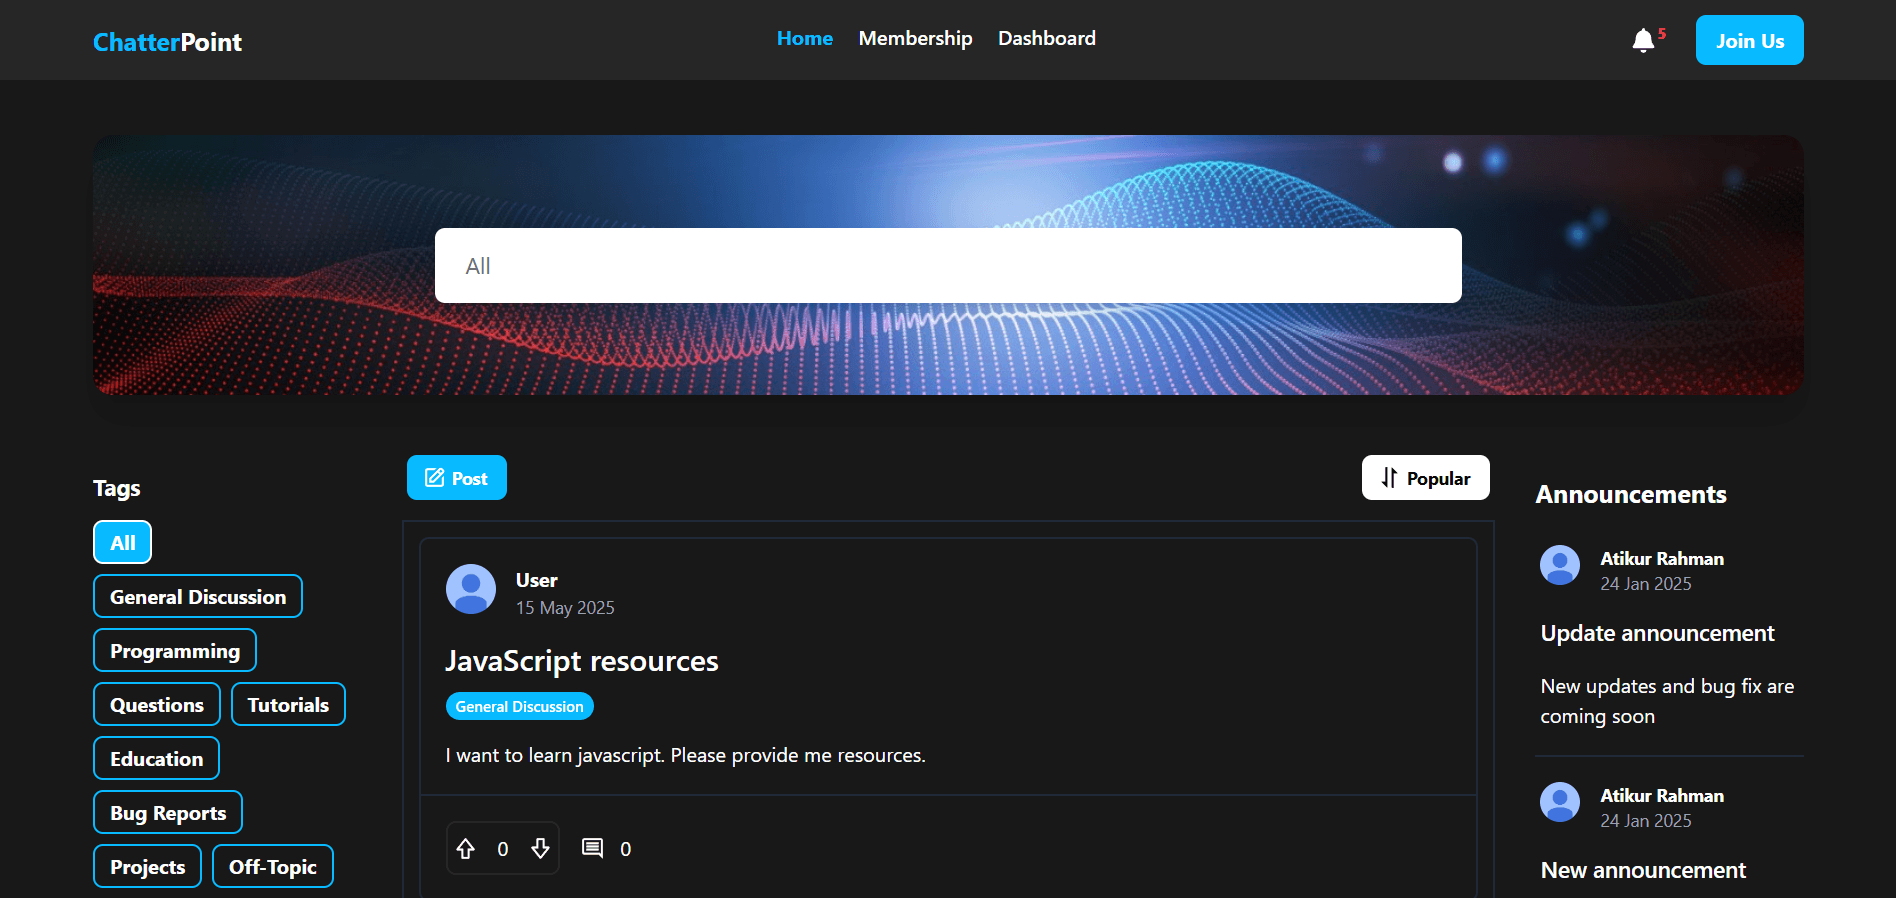
Task: Filter by the Tutorials tag
Action: click(x=288, y=705)
